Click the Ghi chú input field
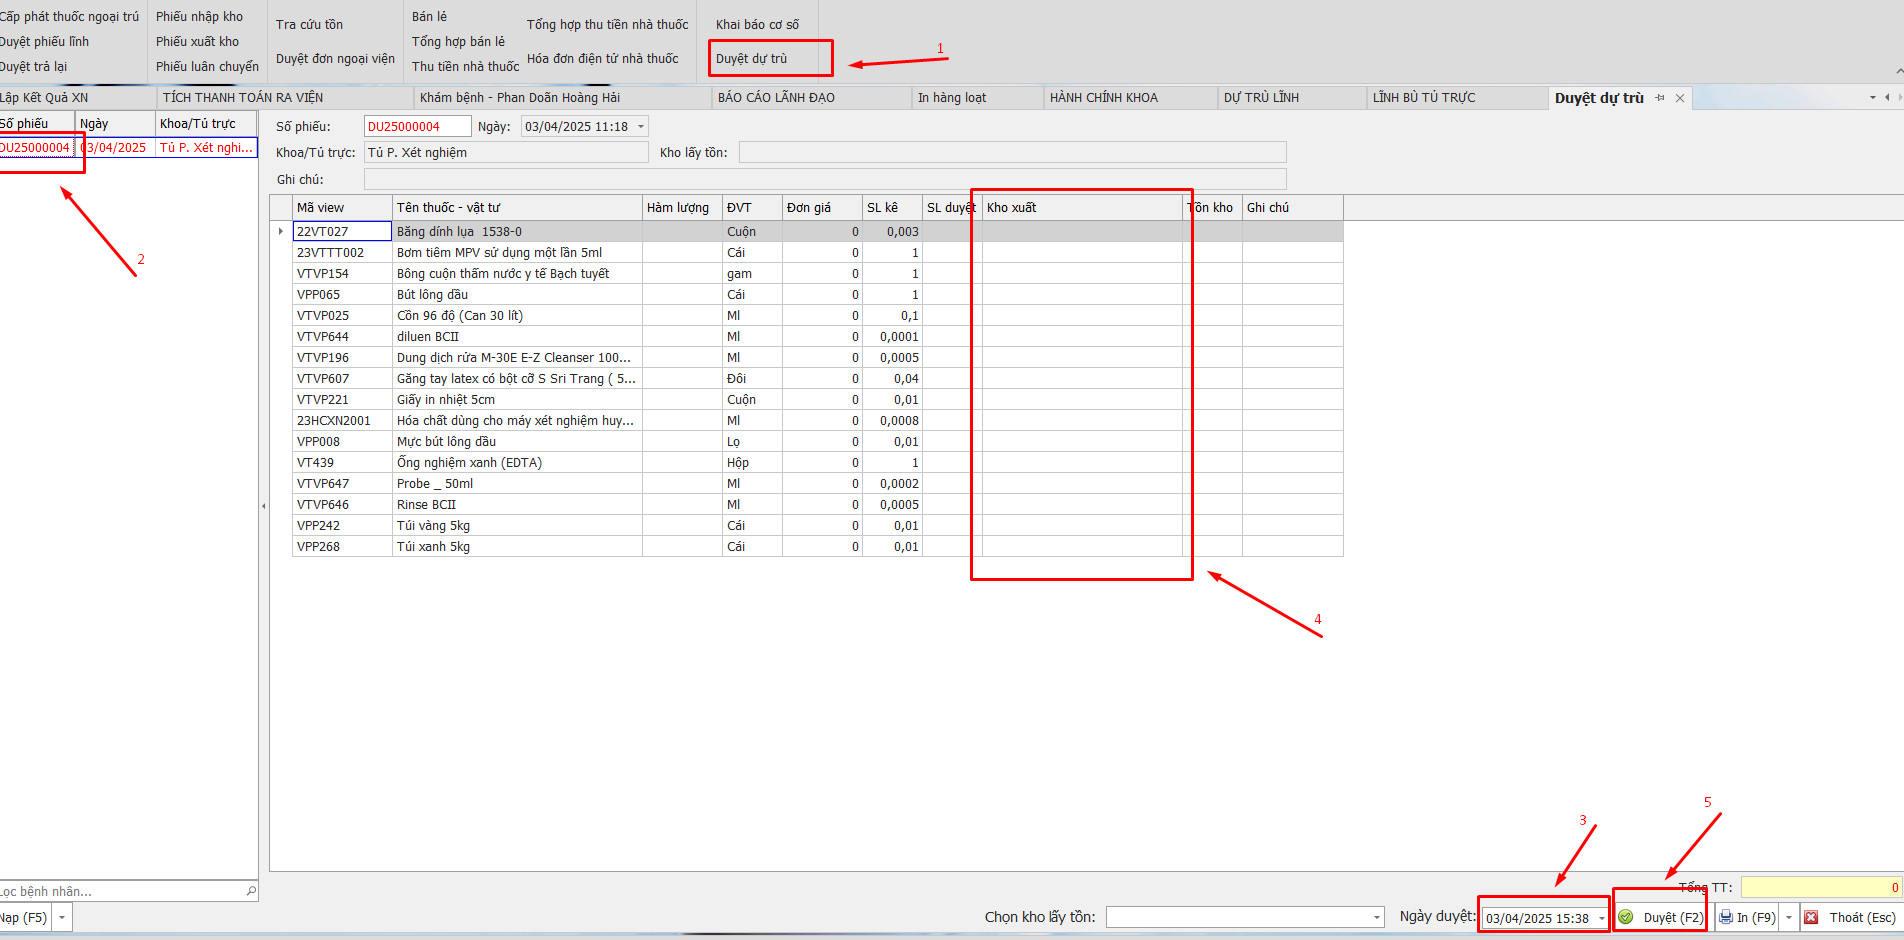 (x=824, y=180)
